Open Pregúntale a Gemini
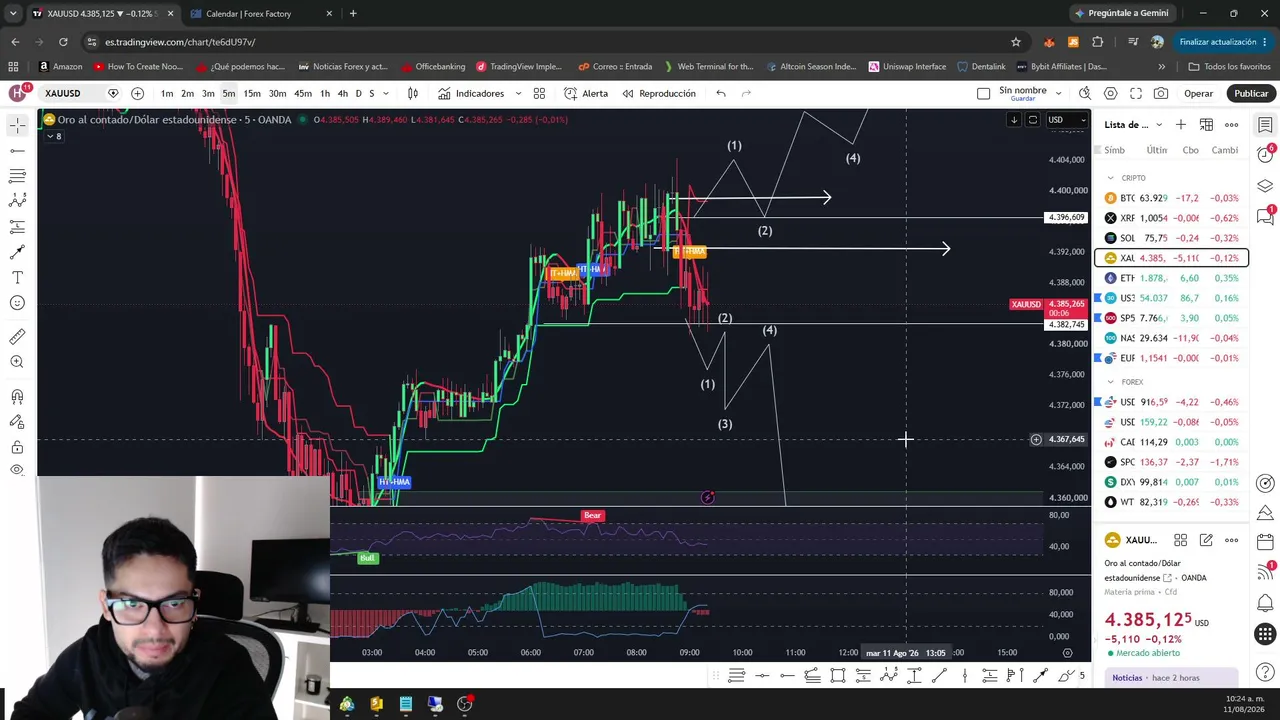1280x720 pixels. point(1121,13)
